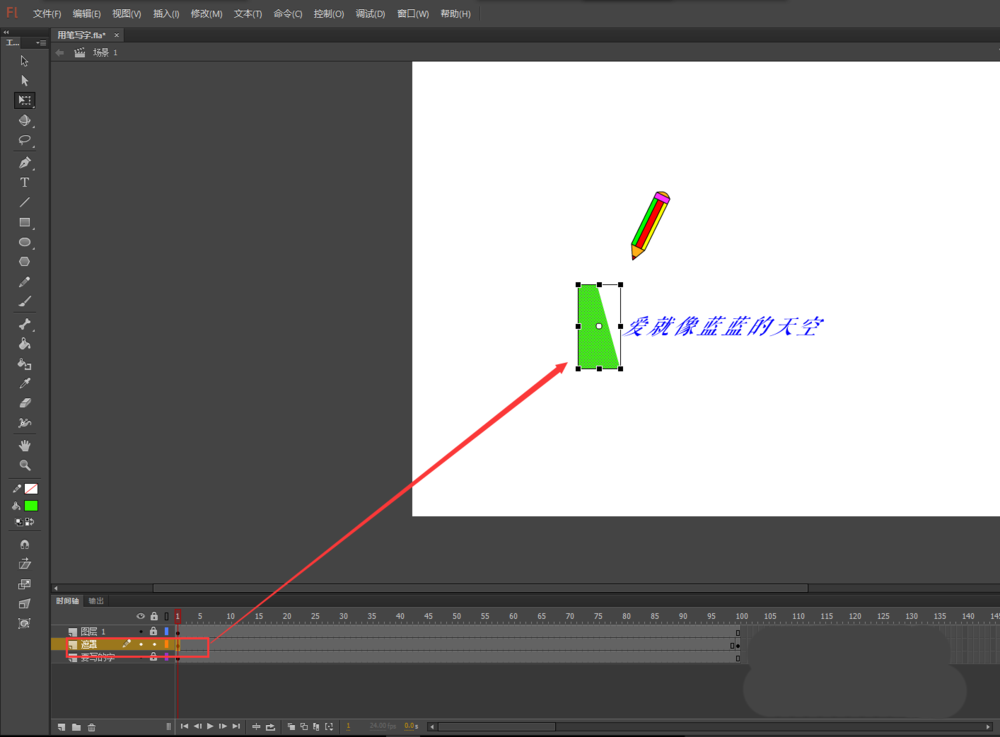Select the Oval tool
Viewport: 1000px width, 737px height.
click(24, 242)
